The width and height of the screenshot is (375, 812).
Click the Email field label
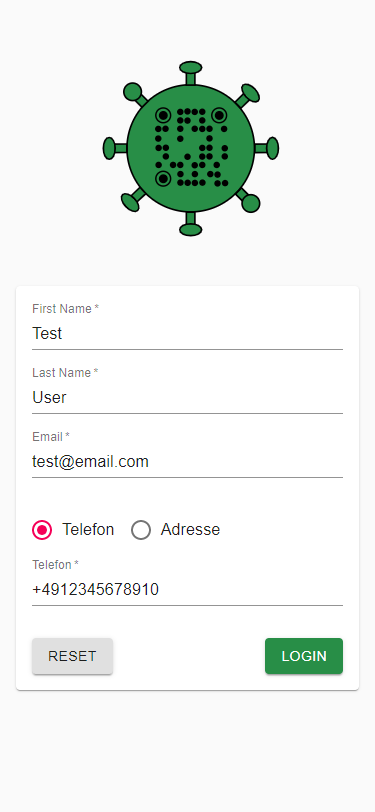51,437
